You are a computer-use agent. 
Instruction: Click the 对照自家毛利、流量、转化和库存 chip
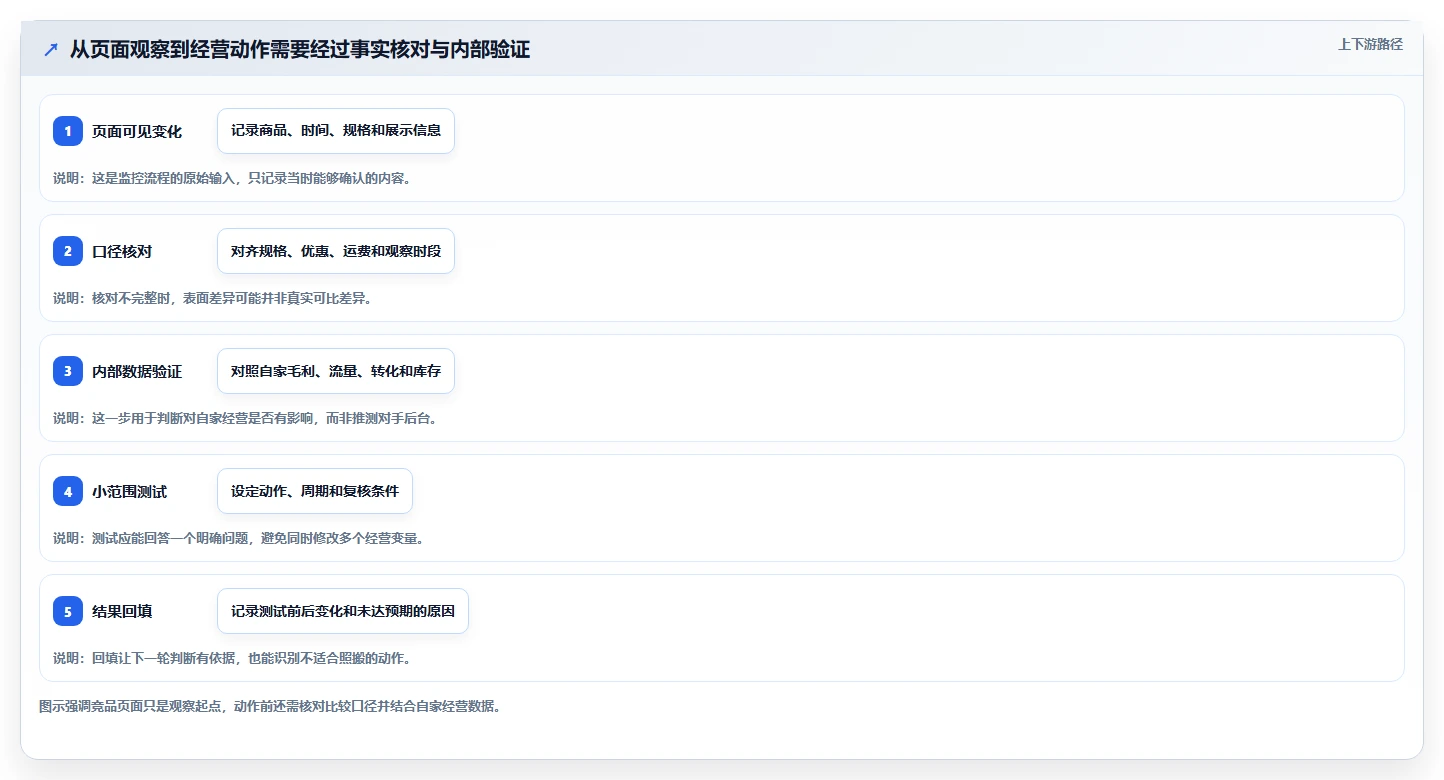pyautogui.click(x=336, y=371)
